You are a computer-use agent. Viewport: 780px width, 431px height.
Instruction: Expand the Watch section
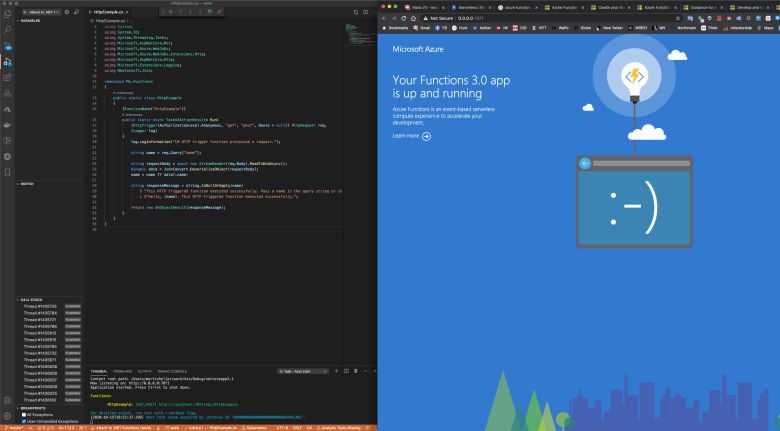(26, 183)
